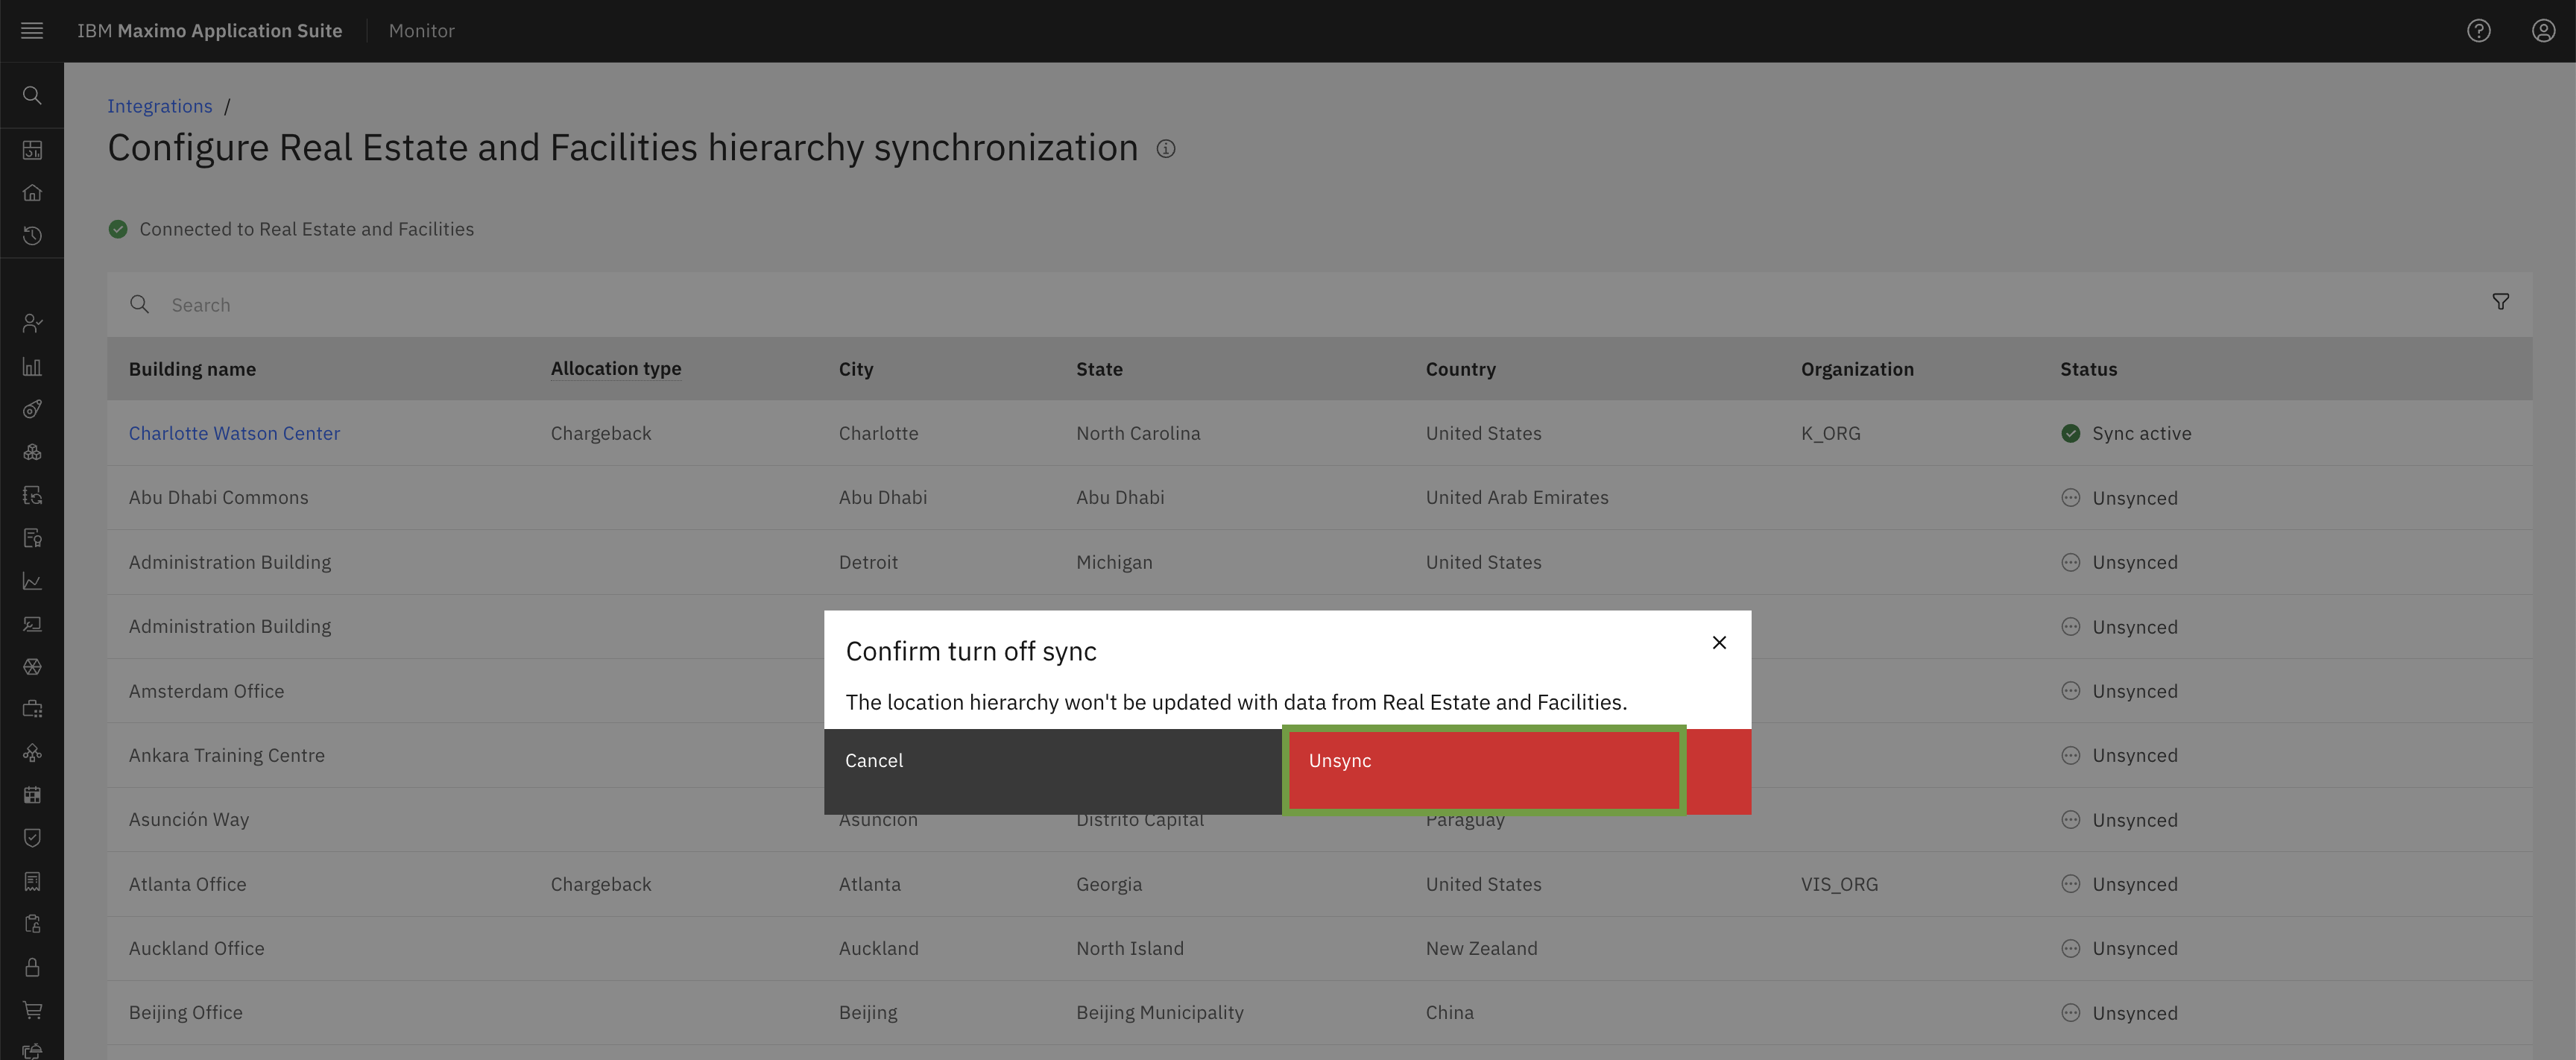Open the briefcase sidebar icon
The width and height of the screenshot is (2576, 1060).
click(32, 709)
